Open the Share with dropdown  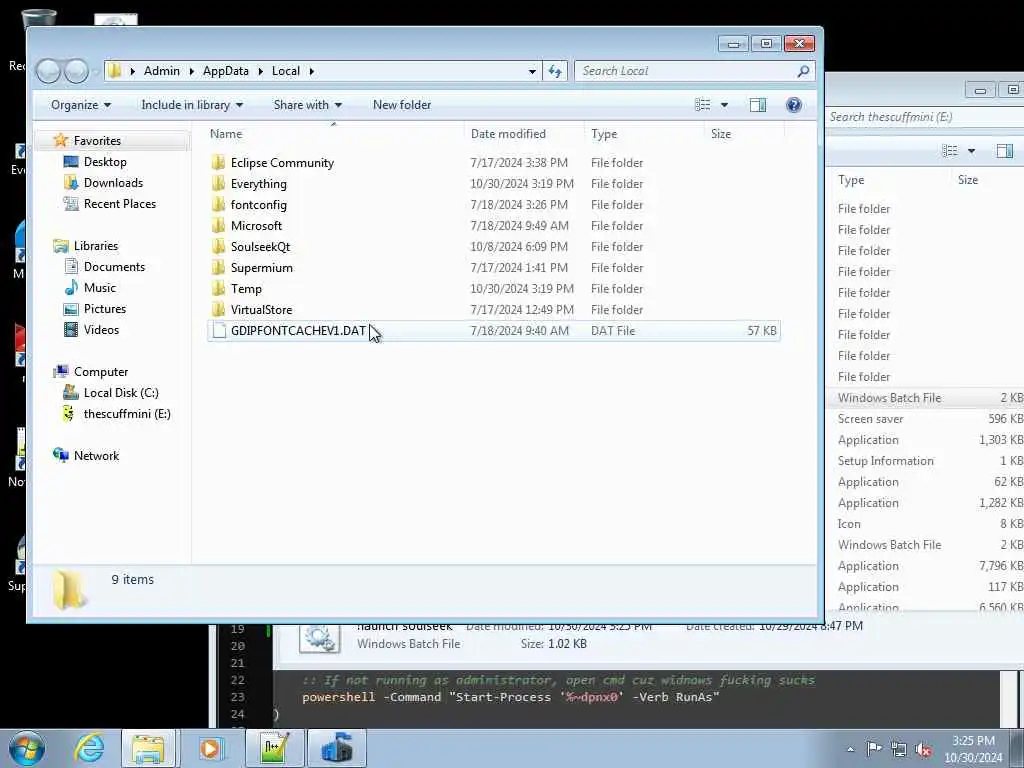pyautogui.click(x=308, y=105)
